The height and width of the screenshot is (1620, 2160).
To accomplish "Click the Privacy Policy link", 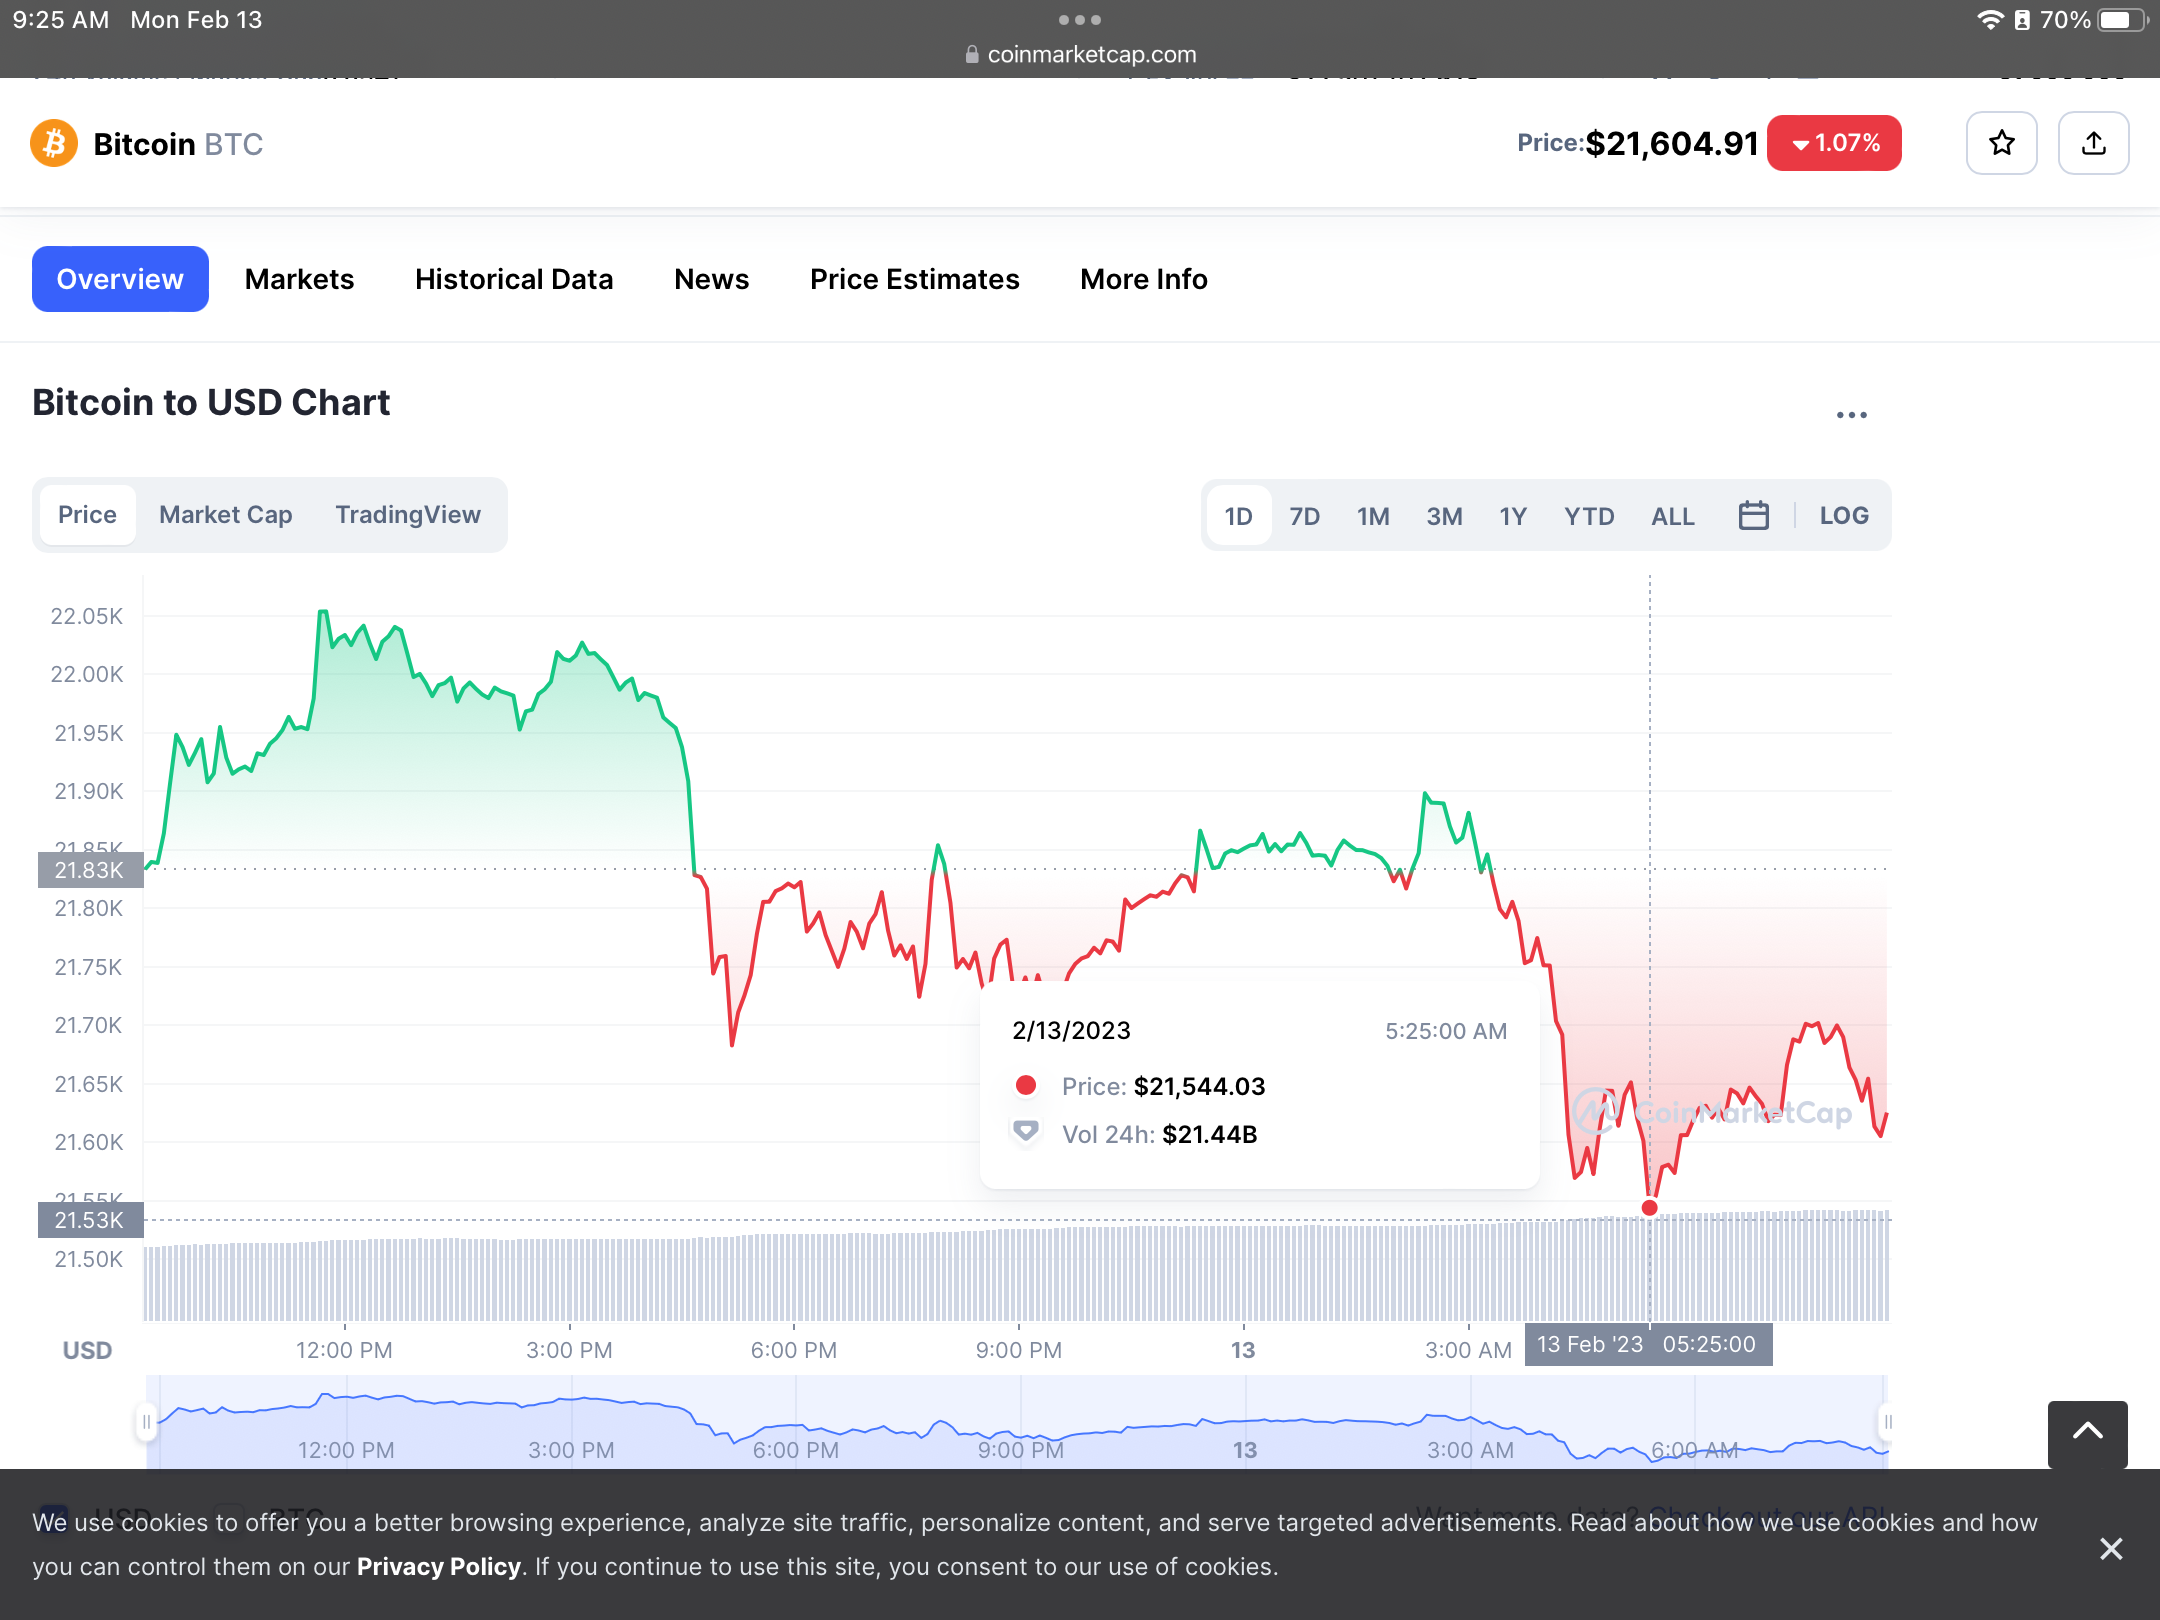I will pyautogui.click(x=439, y=1566).
